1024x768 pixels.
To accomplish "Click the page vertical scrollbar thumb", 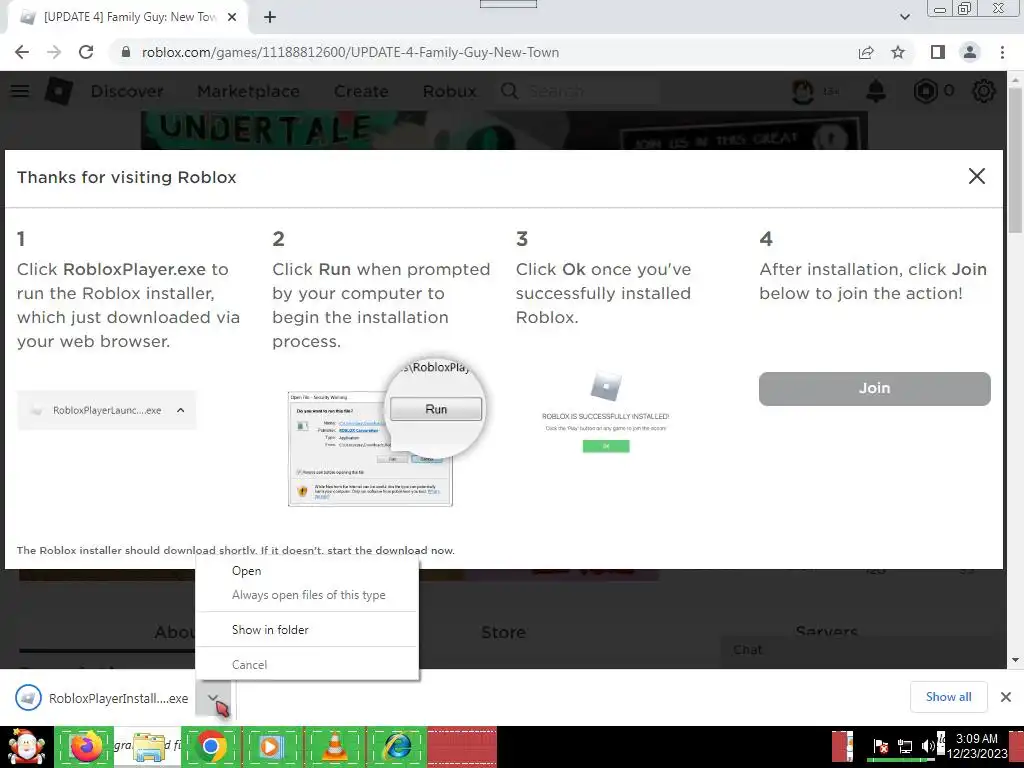I will coord(1015,160).
